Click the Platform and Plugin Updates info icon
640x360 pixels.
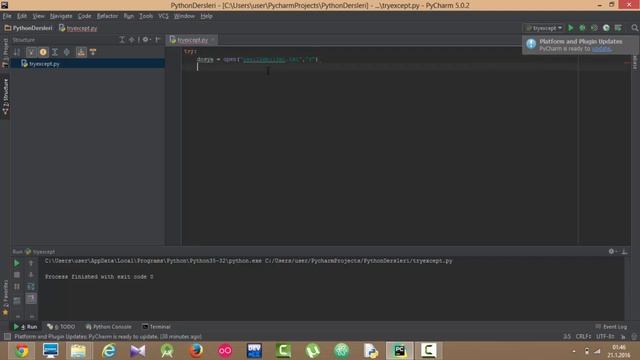tap(531, 44)
